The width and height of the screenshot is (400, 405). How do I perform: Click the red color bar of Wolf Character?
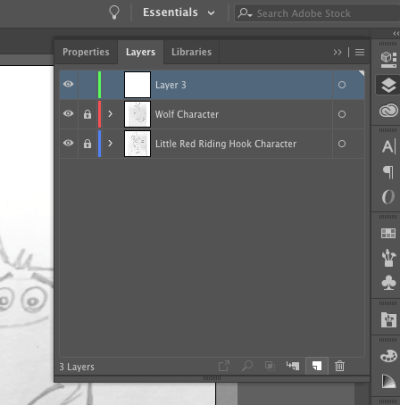point(99,114)
